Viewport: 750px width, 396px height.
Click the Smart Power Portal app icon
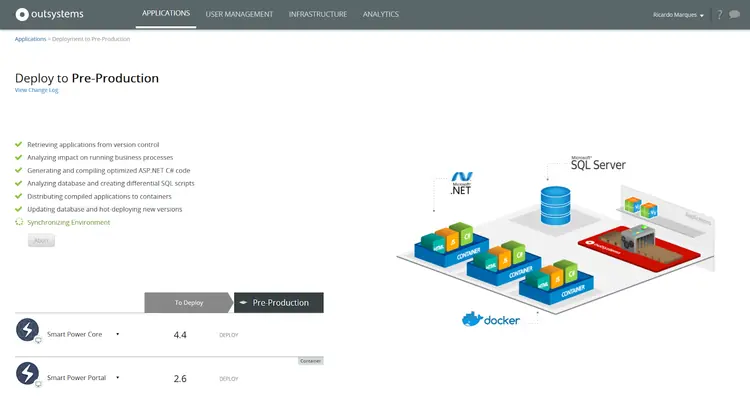pos(27,374)
